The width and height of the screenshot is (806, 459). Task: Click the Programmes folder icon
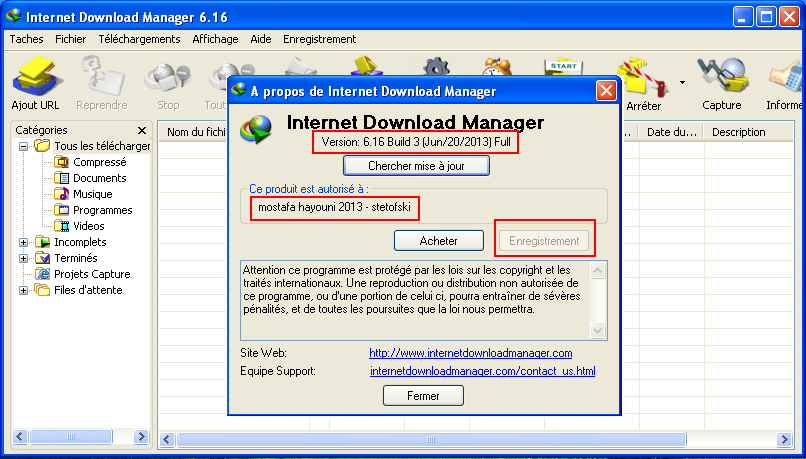(62, 210)
